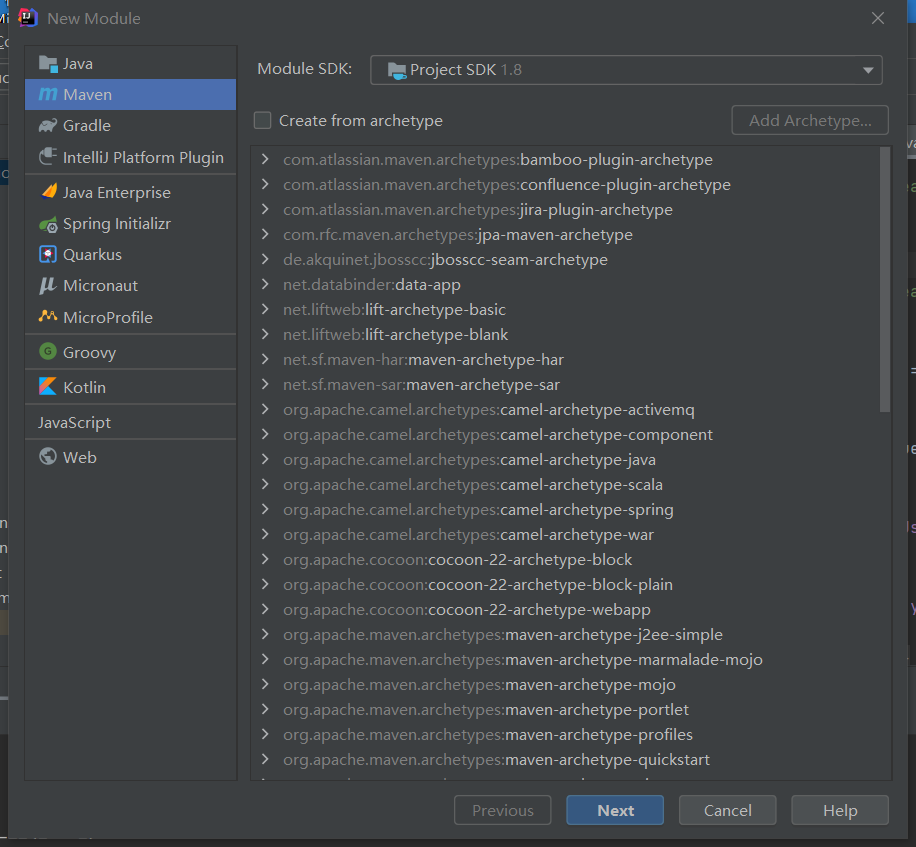Click the Kotlin logo icon
Screen dimensions: 916x847
click(48, 386)
